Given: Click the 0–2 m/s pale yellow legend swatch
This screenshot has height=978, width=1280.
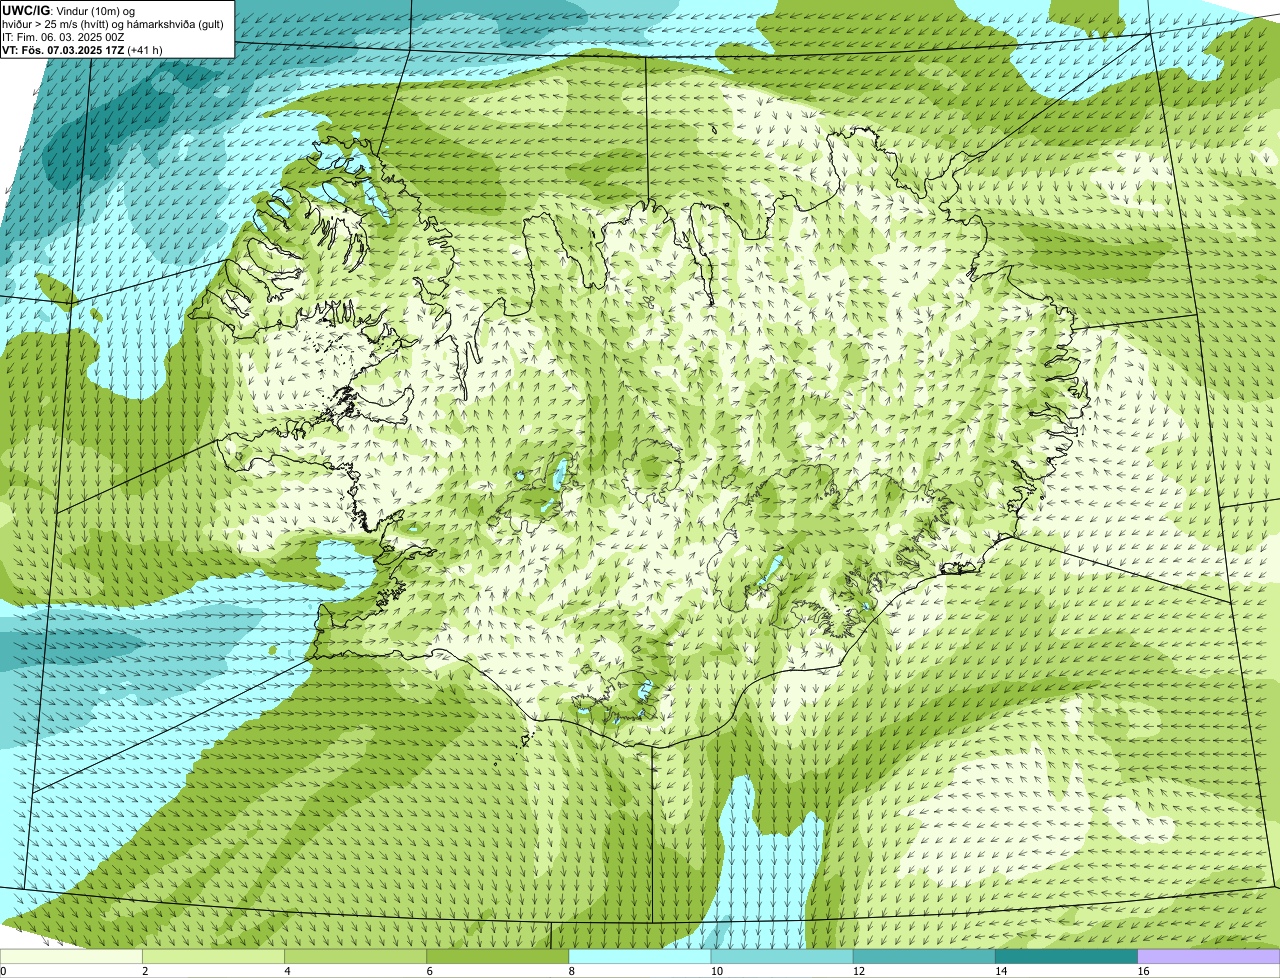Looking at the screenshot, I should tap(71, 956).
